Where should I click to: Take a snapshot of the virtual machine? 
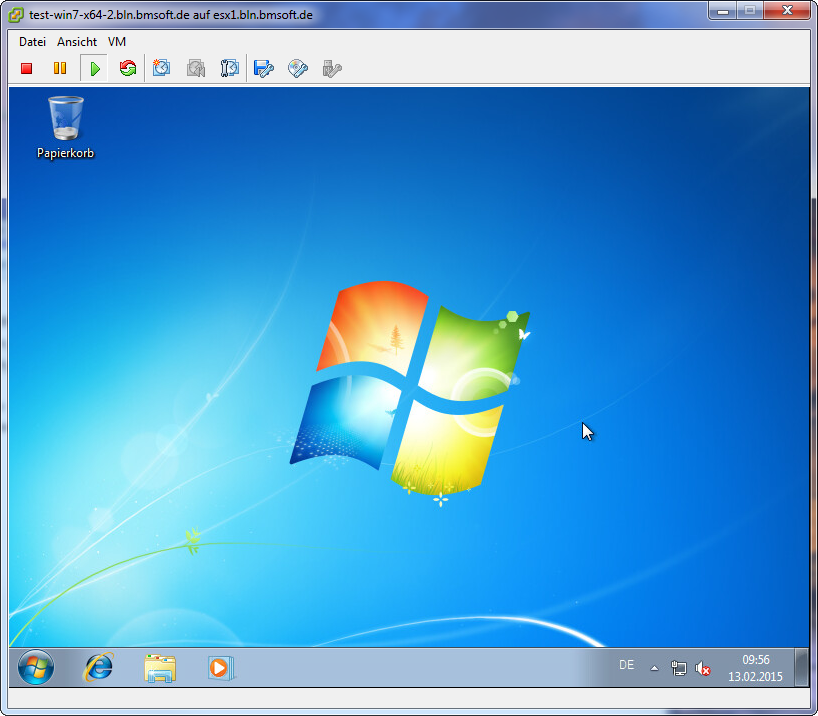161,68
